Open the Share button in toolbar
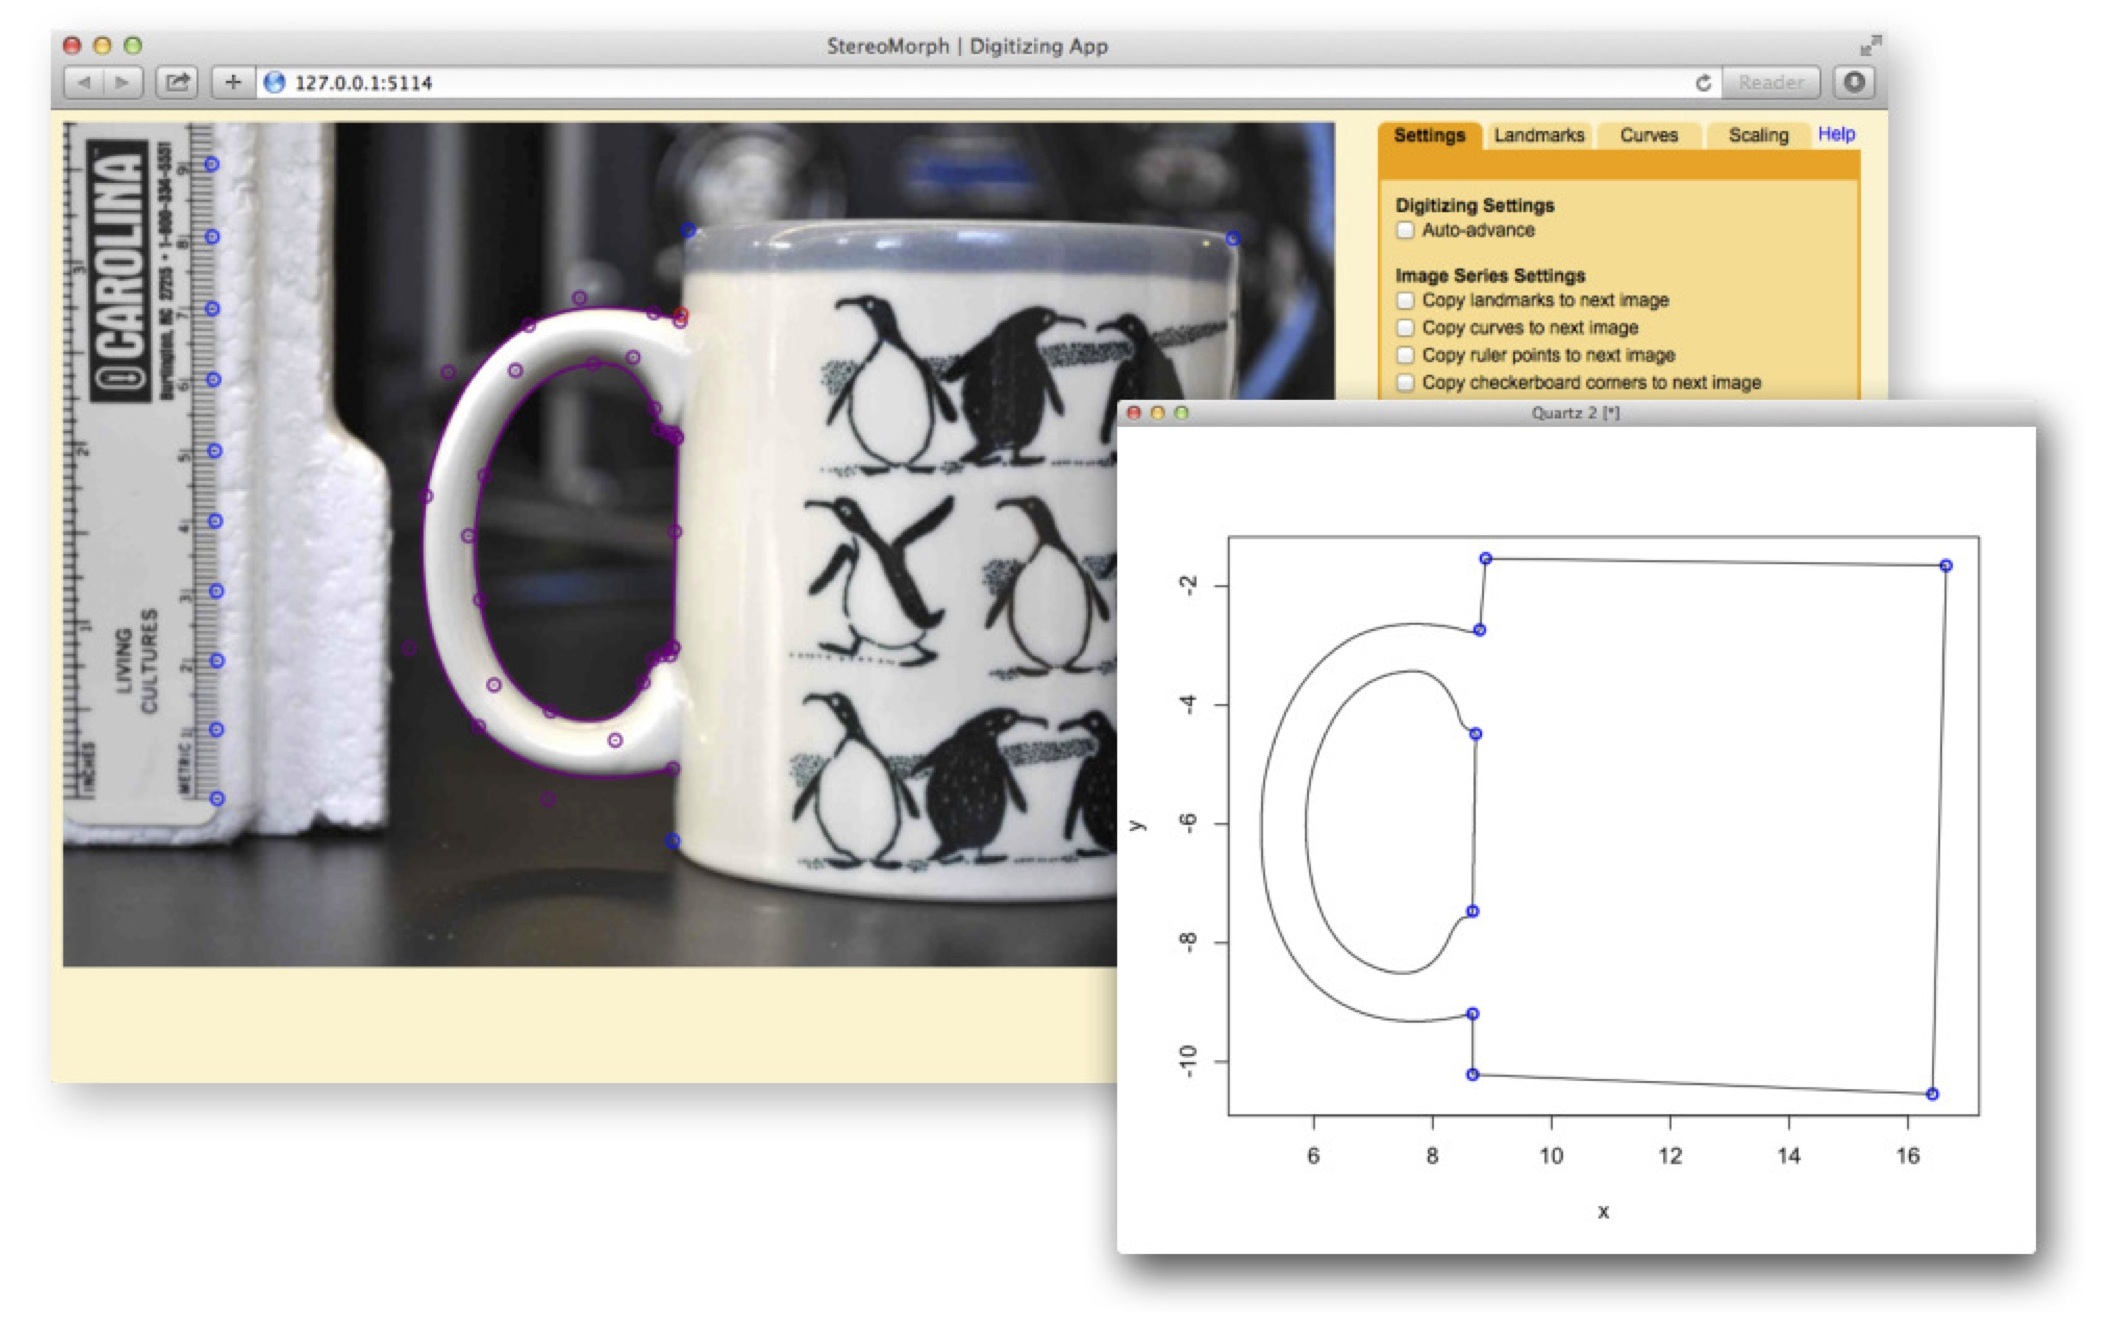The width and height of the screenshot is (2108, 1322). tap(177, 83)
